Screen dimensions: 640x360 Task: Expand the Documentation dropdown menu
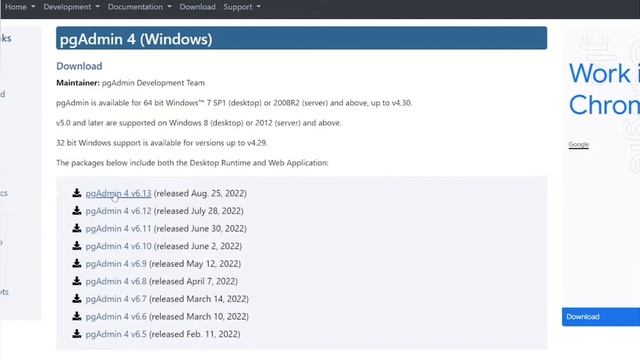tap(140, 7)
